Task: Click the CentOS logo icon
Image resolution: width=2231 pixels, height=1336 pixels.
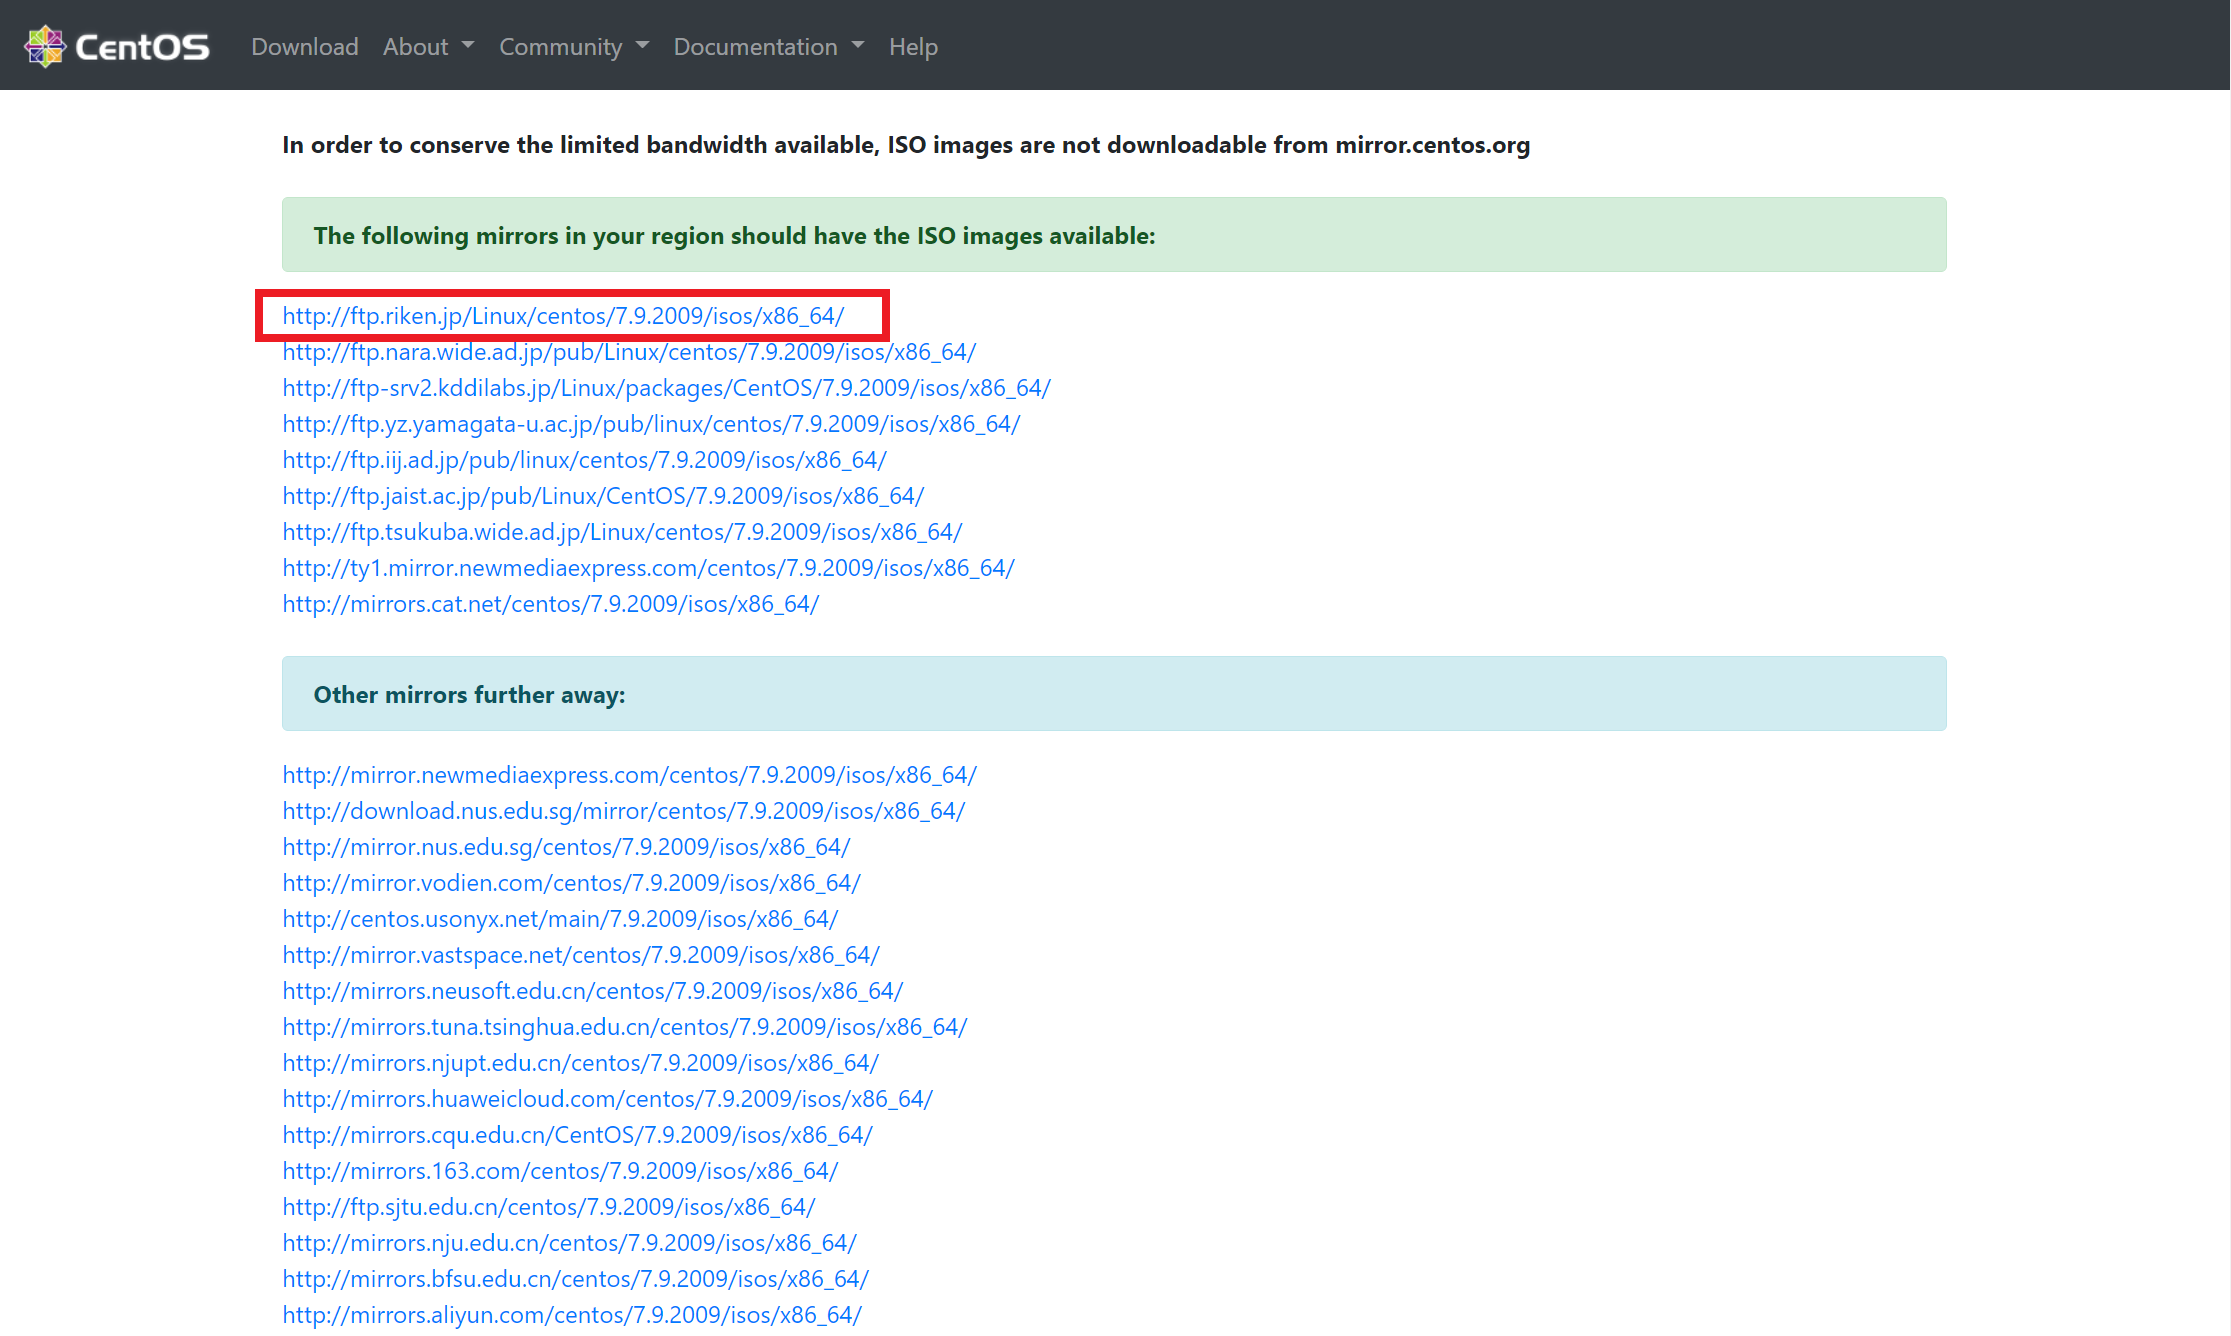Action: click(x=45, y=46)
